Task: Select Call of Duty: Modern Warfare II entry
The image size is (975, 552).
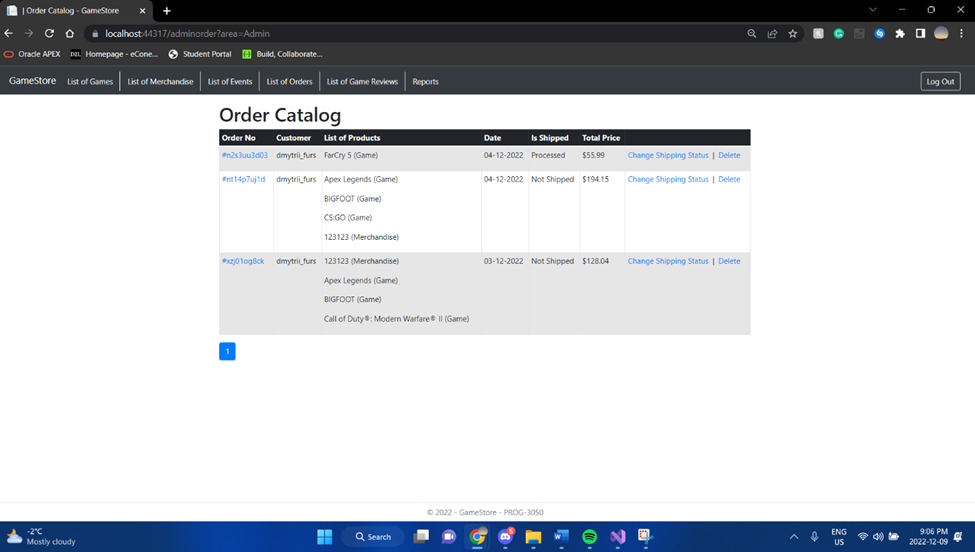Action: [x=396, y=319]
